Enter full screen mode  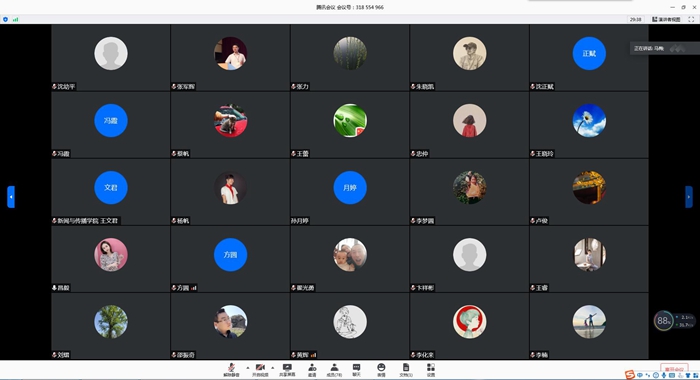691,19
